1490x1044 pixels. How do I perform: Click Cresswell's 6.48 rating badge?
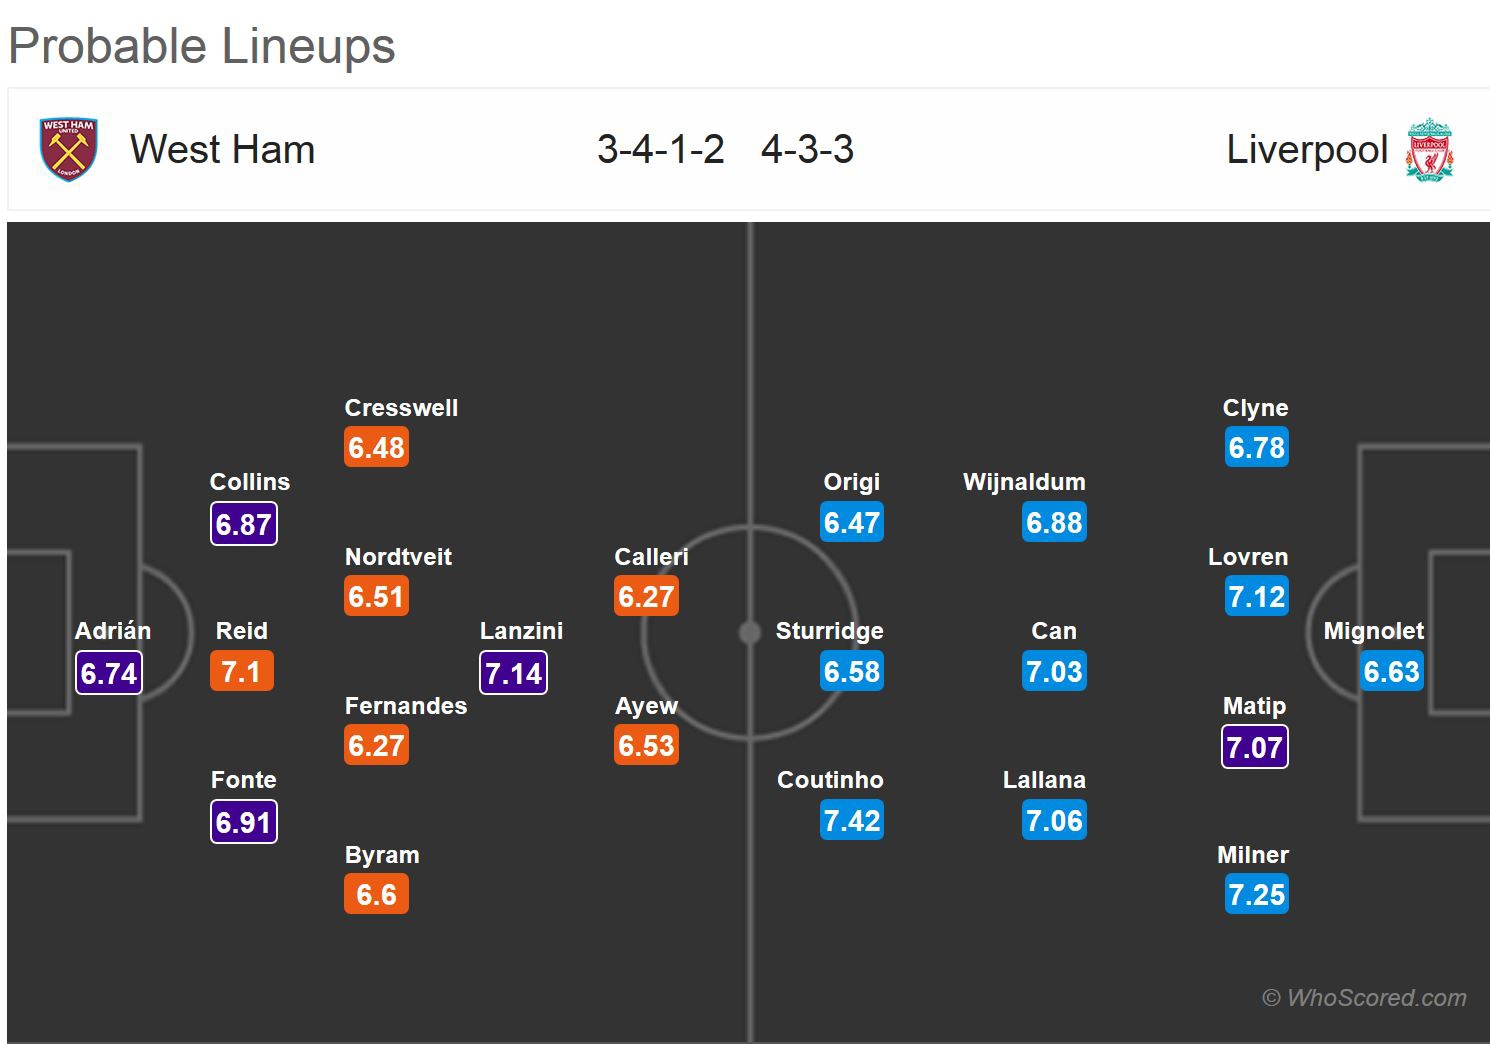[x=376, y=448]
